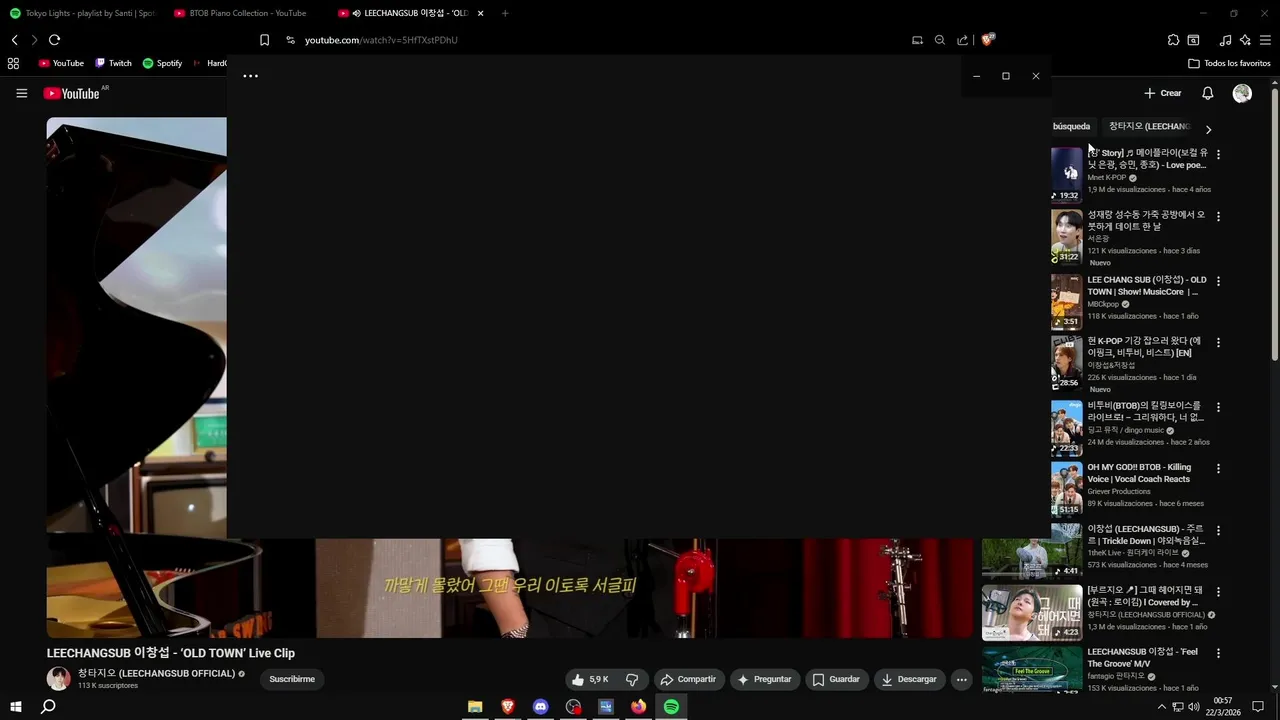Open the browser main menu
The height and width of the screenshot is (720, 1280).
point(1265,40)
